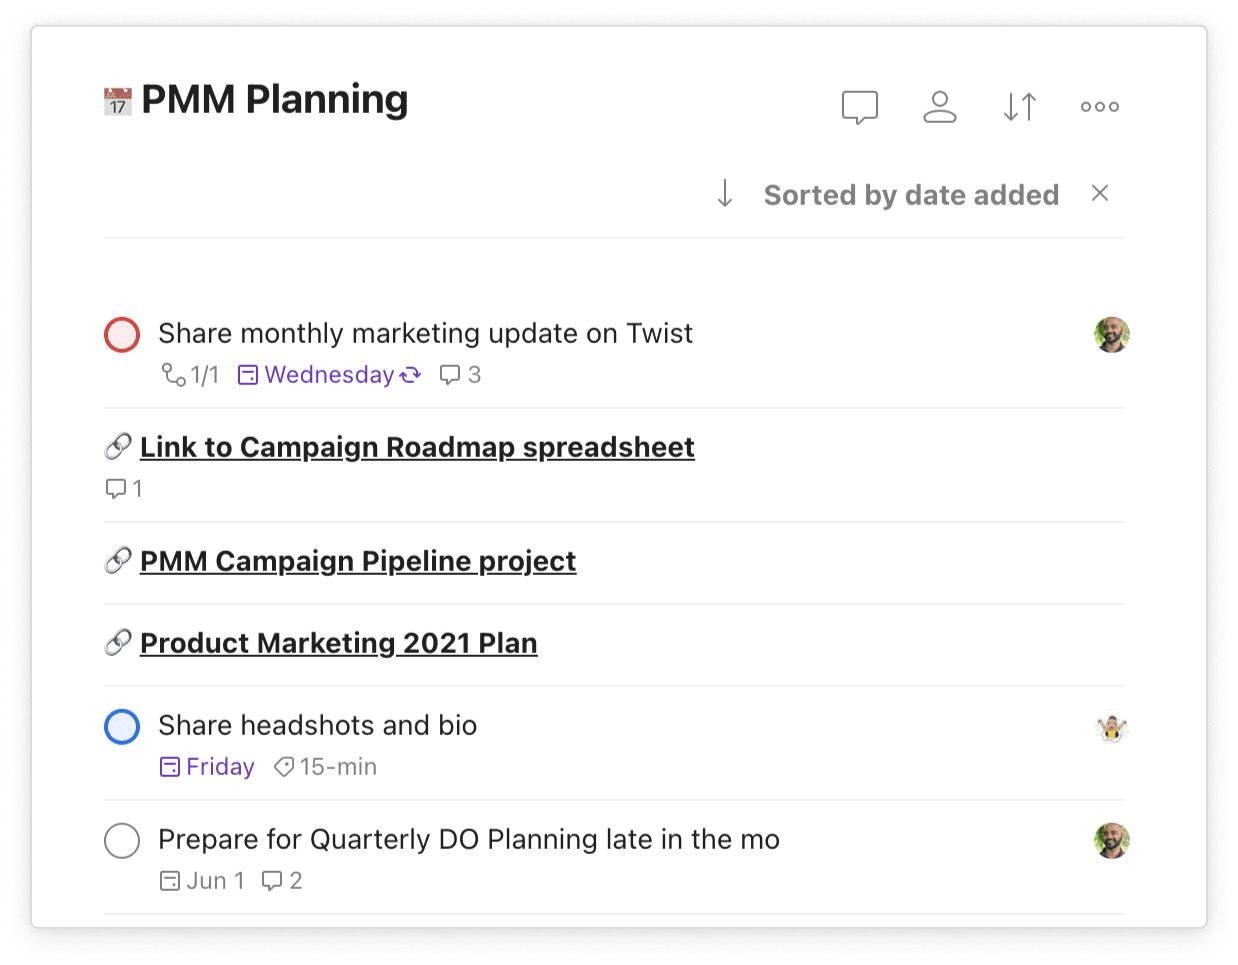The height and width of the screenshot is (965, 1238).
Task: Clear the 'Sorted by date added' sorting
Action: pyautogui.click(x=1100, y=194)
